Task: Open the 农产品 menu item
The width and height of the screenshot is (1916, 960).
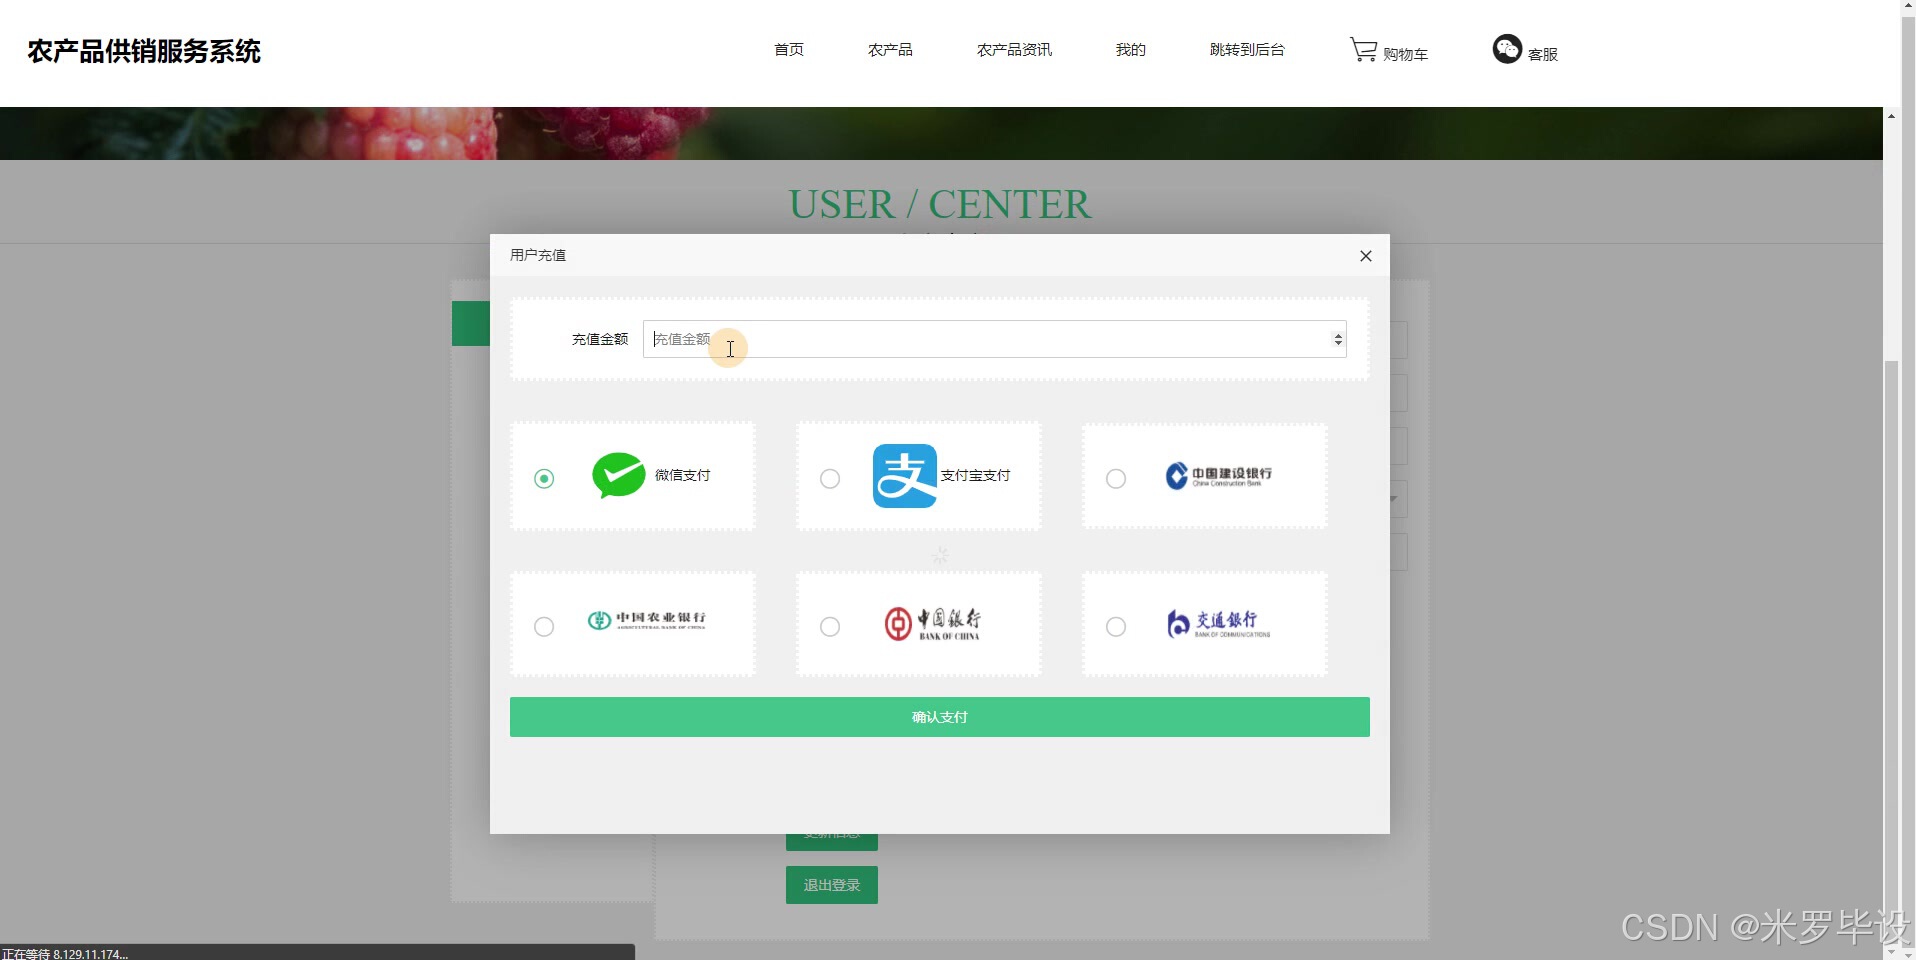Action: coord(890,49)
